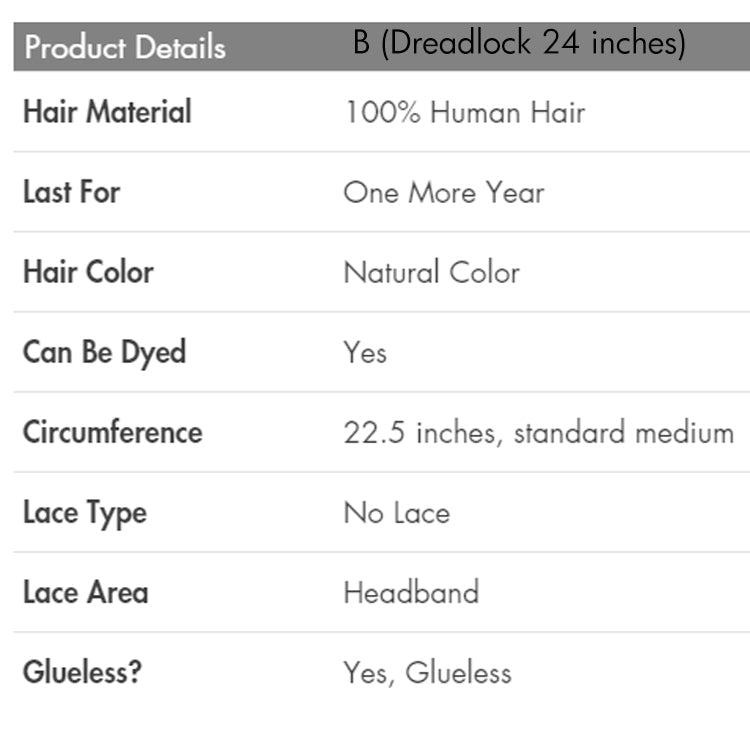Screen dimensions: 750x750
Task: Select the Yes, Glueless value
Action: tap(427, 672)
